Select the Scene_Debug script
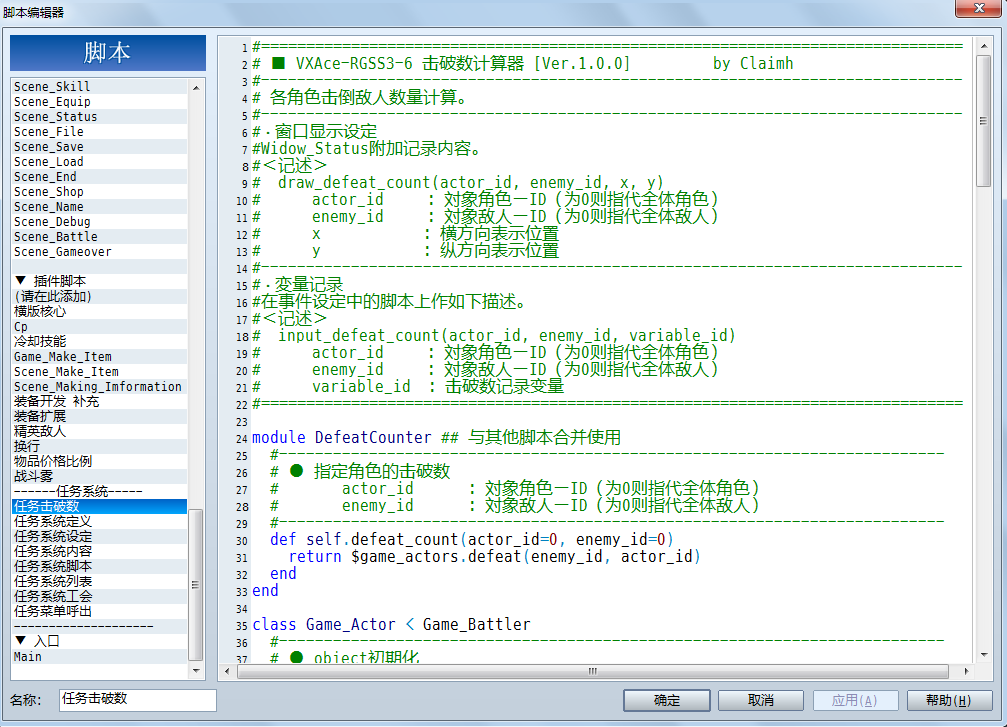Viewport: 1007px width, 727px height. pos(100,222)
